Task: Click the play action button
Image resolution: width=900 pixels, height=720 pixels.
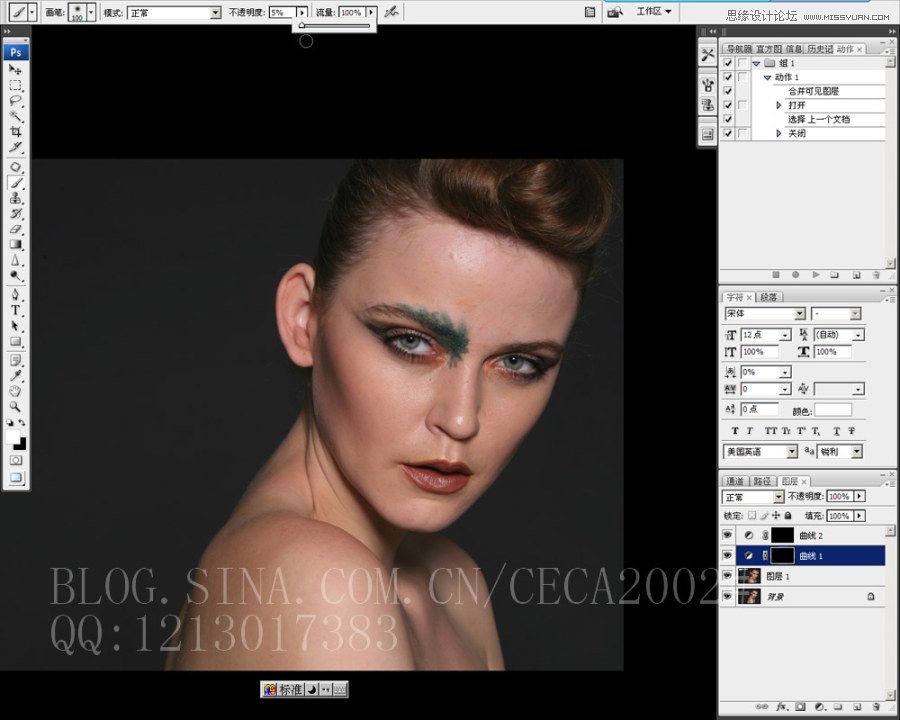Action: point(816,274)
